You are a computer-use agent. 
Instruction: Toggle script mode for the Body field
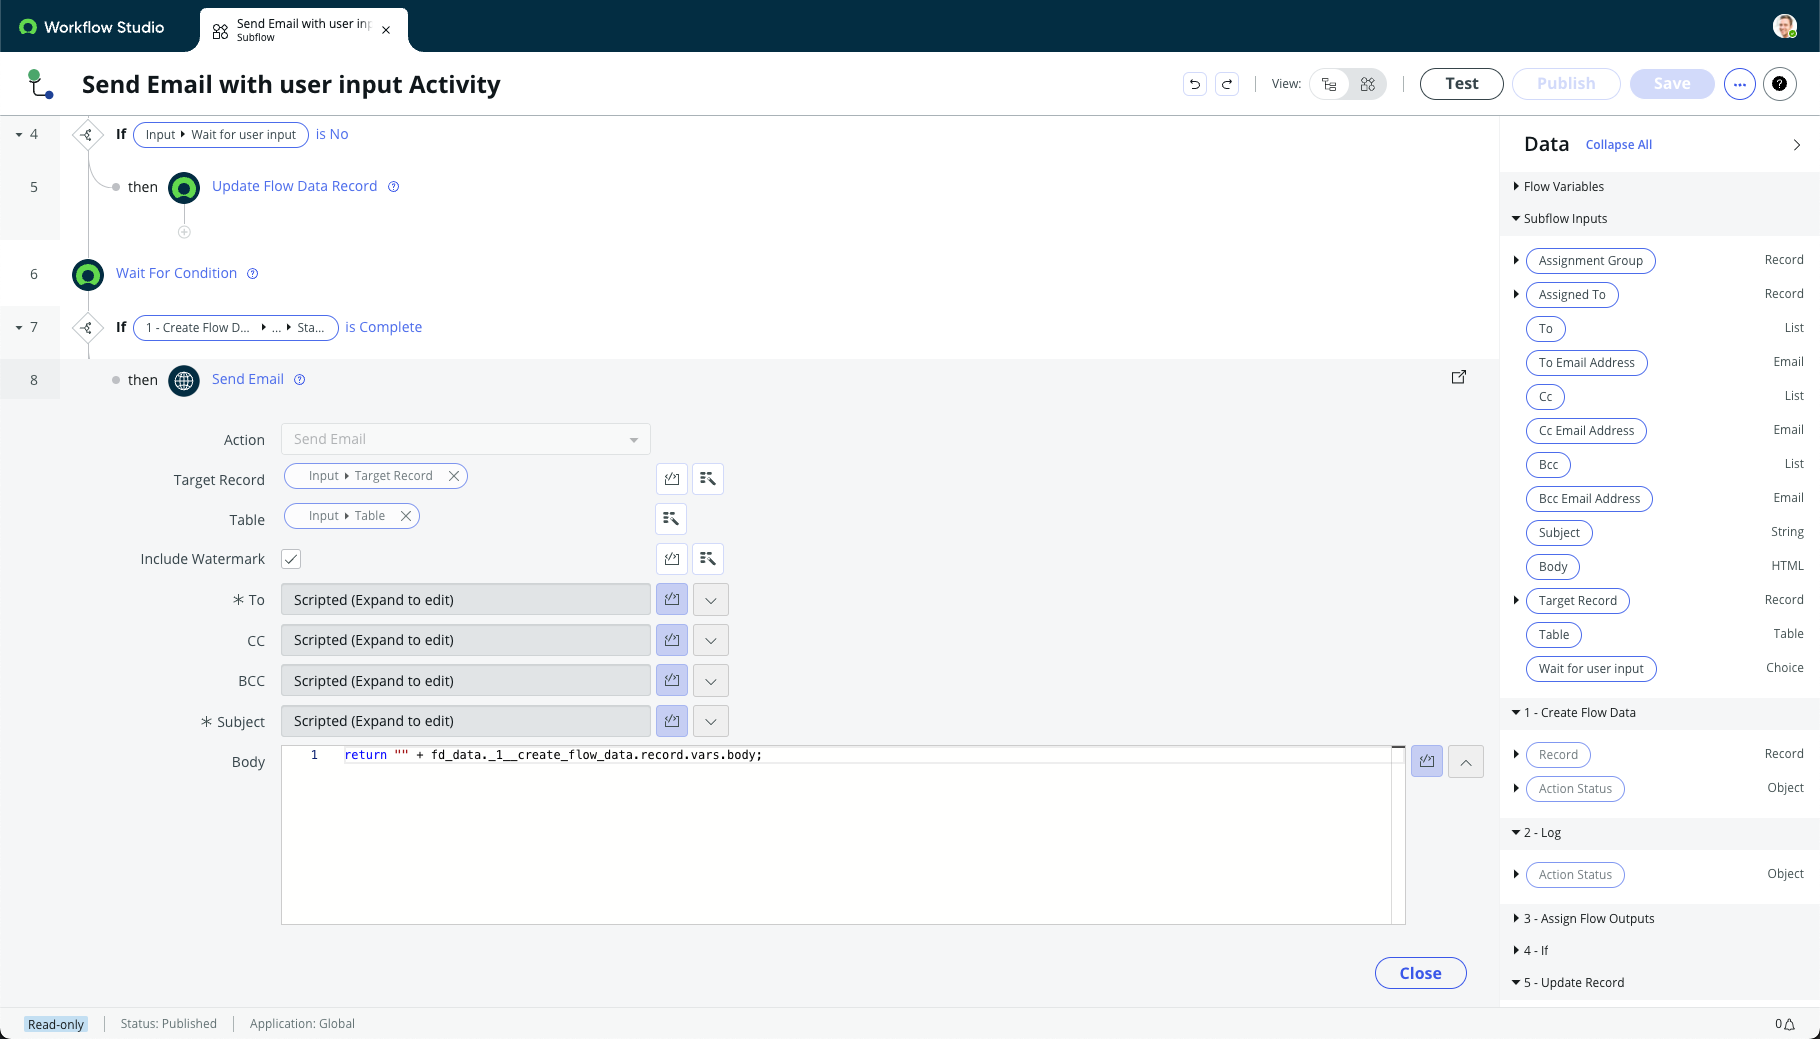(x=1427, y=762)
